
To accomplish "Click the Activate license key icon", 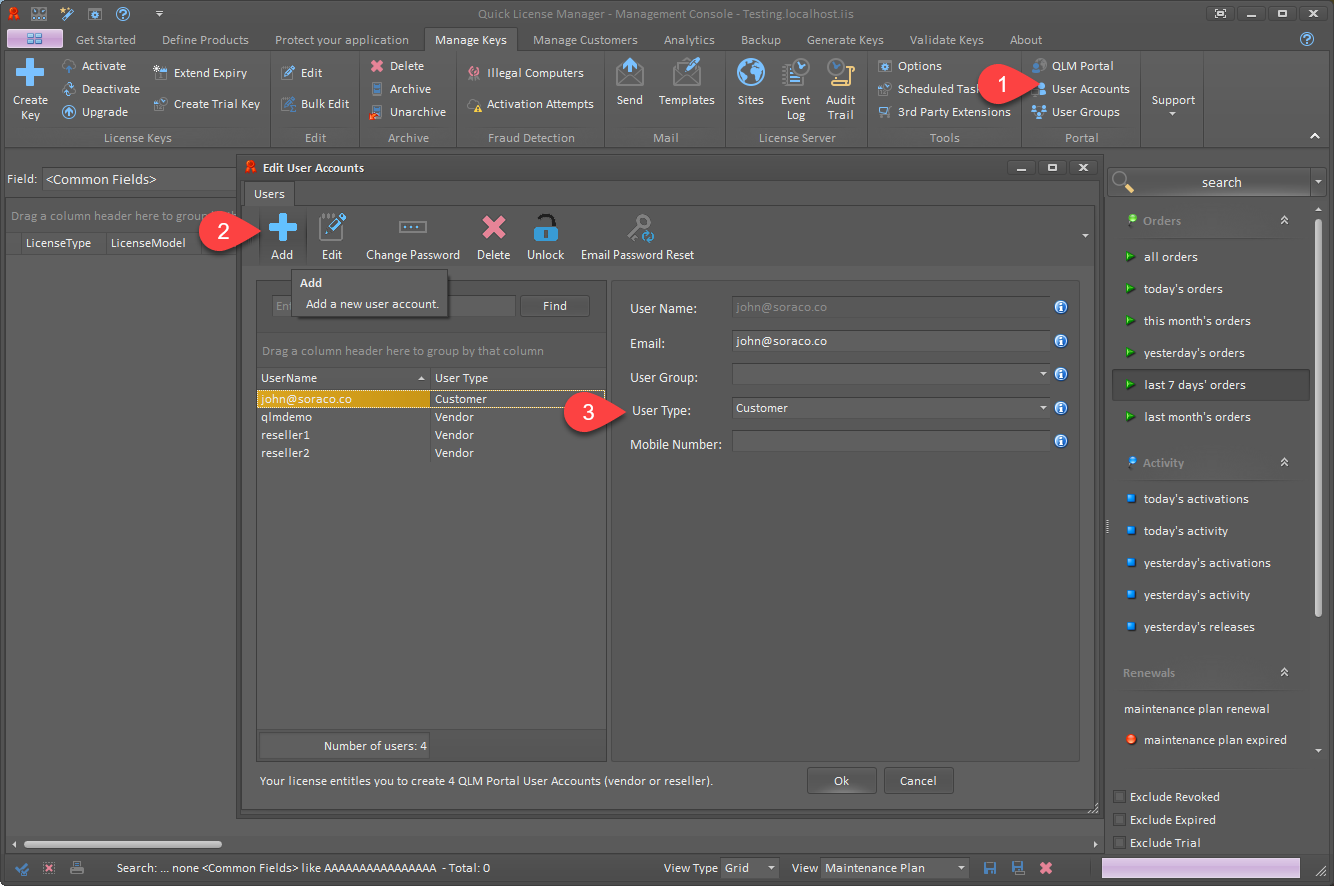I will (70, 66).
